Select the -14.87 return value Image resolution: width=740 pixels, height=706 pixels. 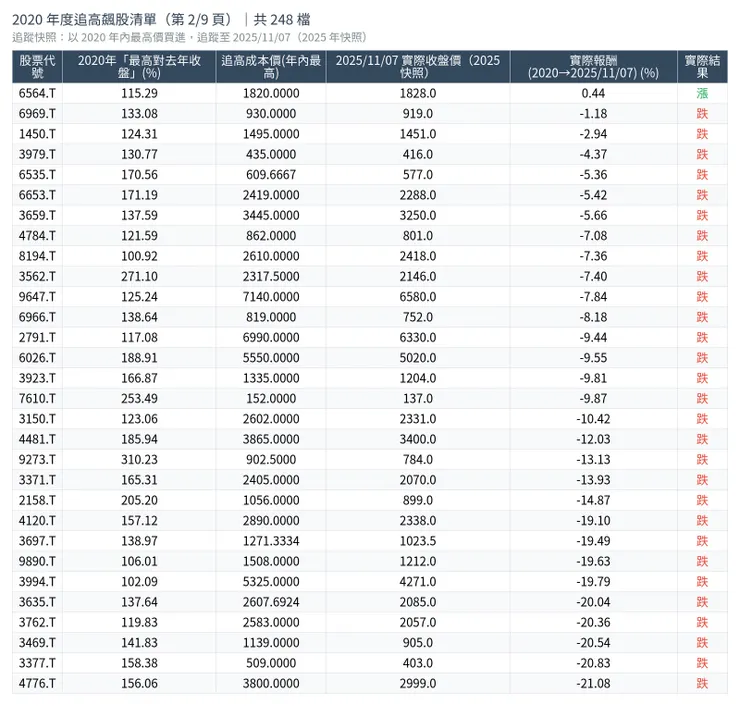[x=593, y=500]
